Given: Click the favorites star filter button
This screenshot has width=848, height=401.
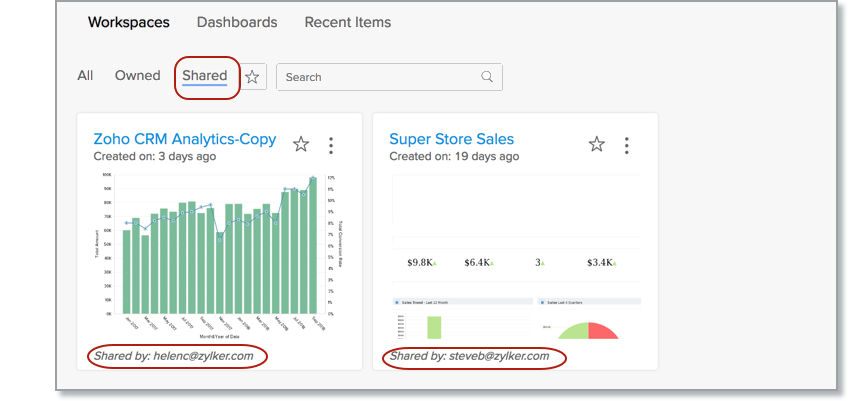Looking at the screenshot, I should point(252,77).
